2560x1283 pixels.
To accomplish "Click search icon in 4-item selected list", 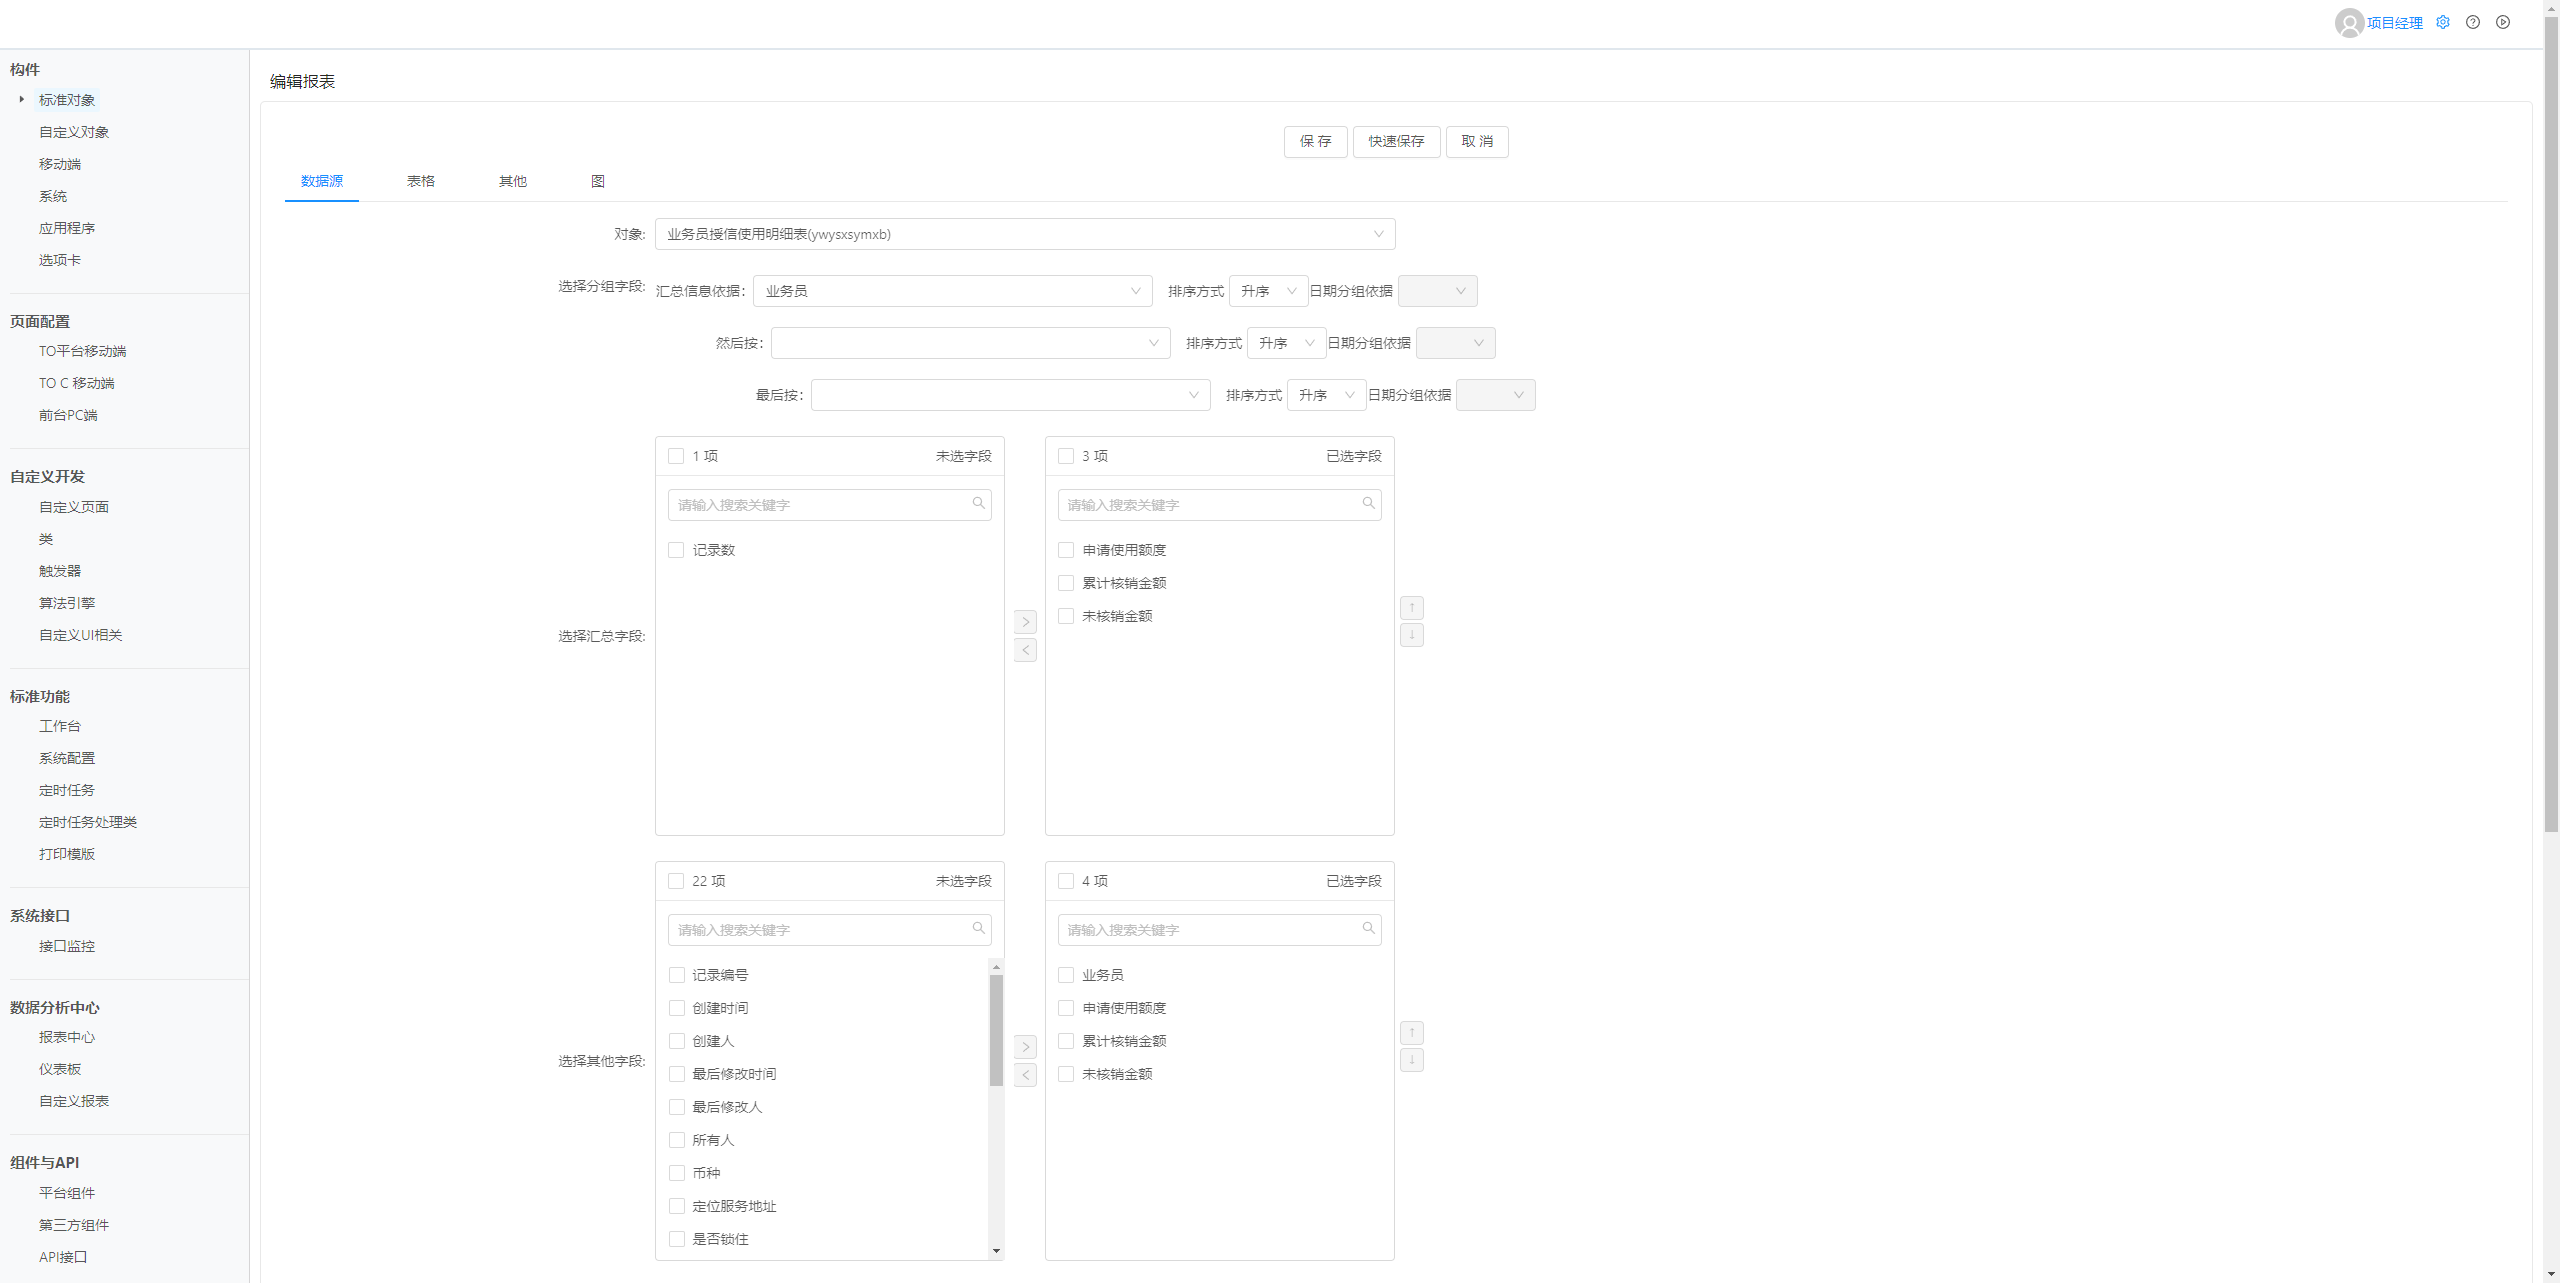I will coord(1368,928).
